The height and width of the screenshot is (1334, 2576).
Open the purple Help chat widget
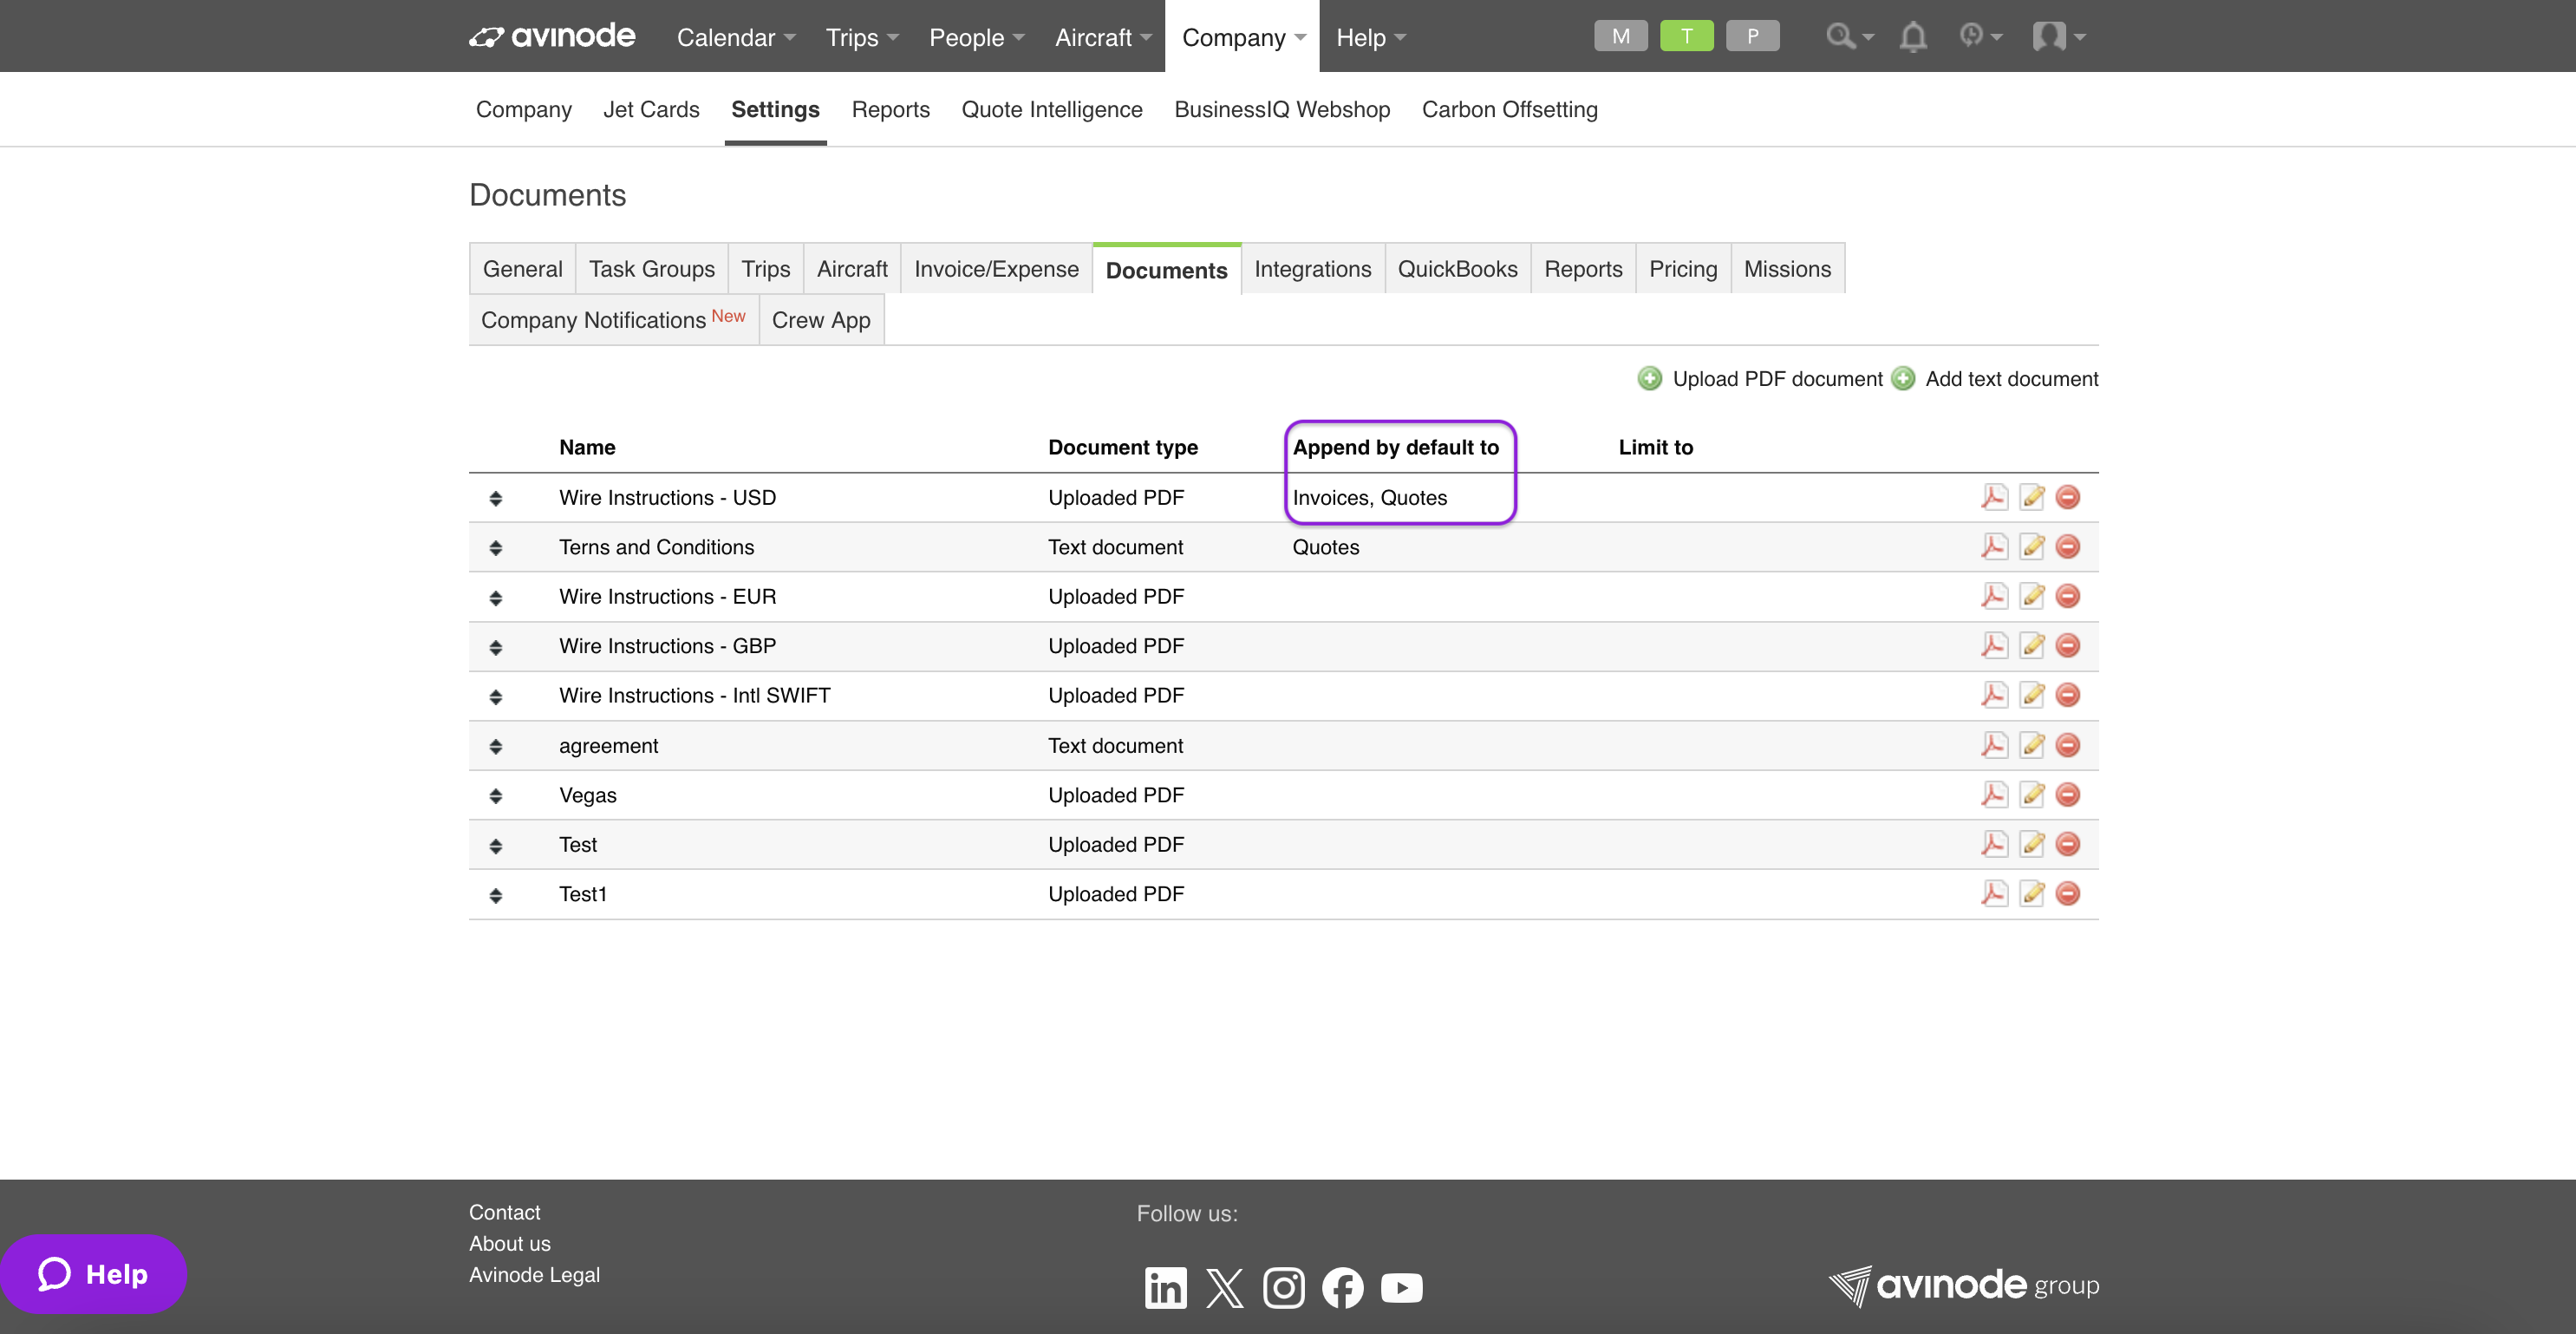pyautogui.click(x=93, y=1274)
